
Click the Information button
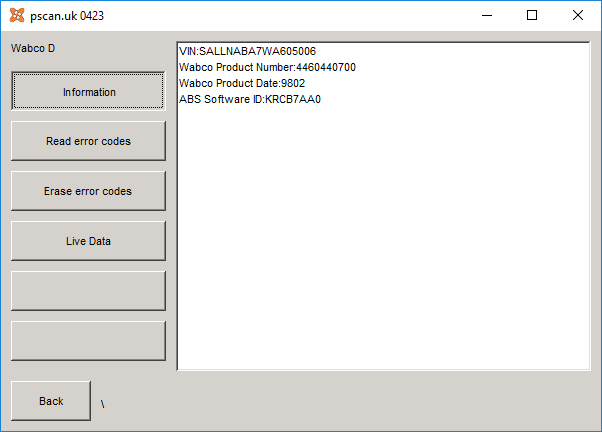(88, 91)
